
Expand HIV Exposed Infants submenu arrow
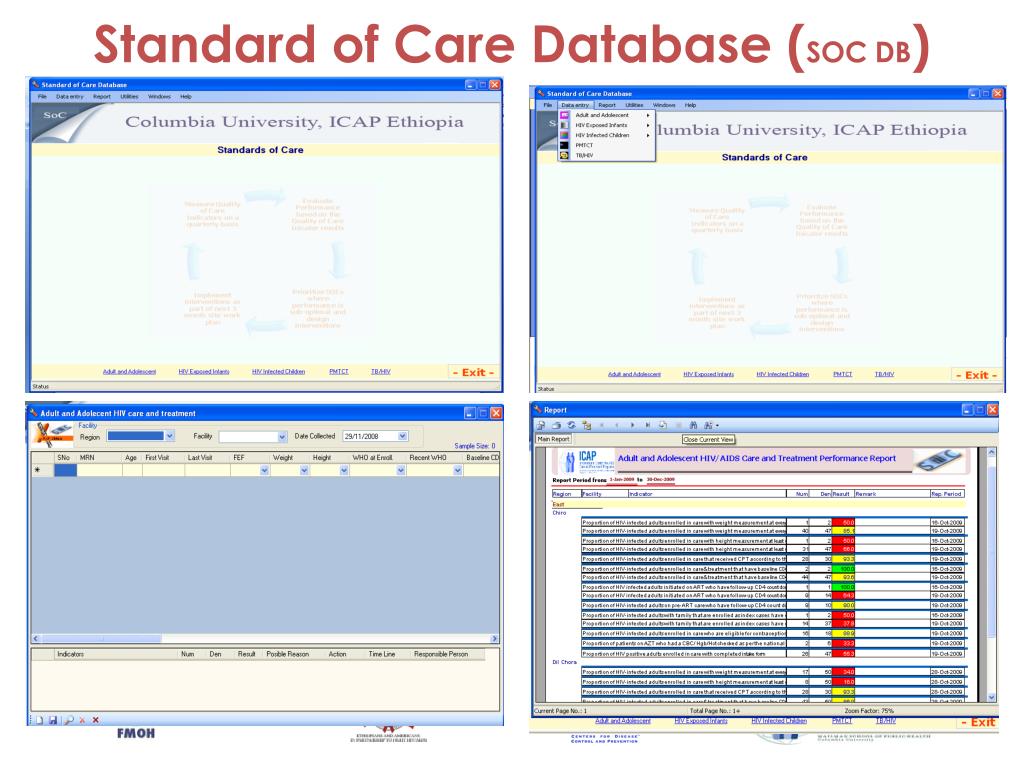(648, 125)
